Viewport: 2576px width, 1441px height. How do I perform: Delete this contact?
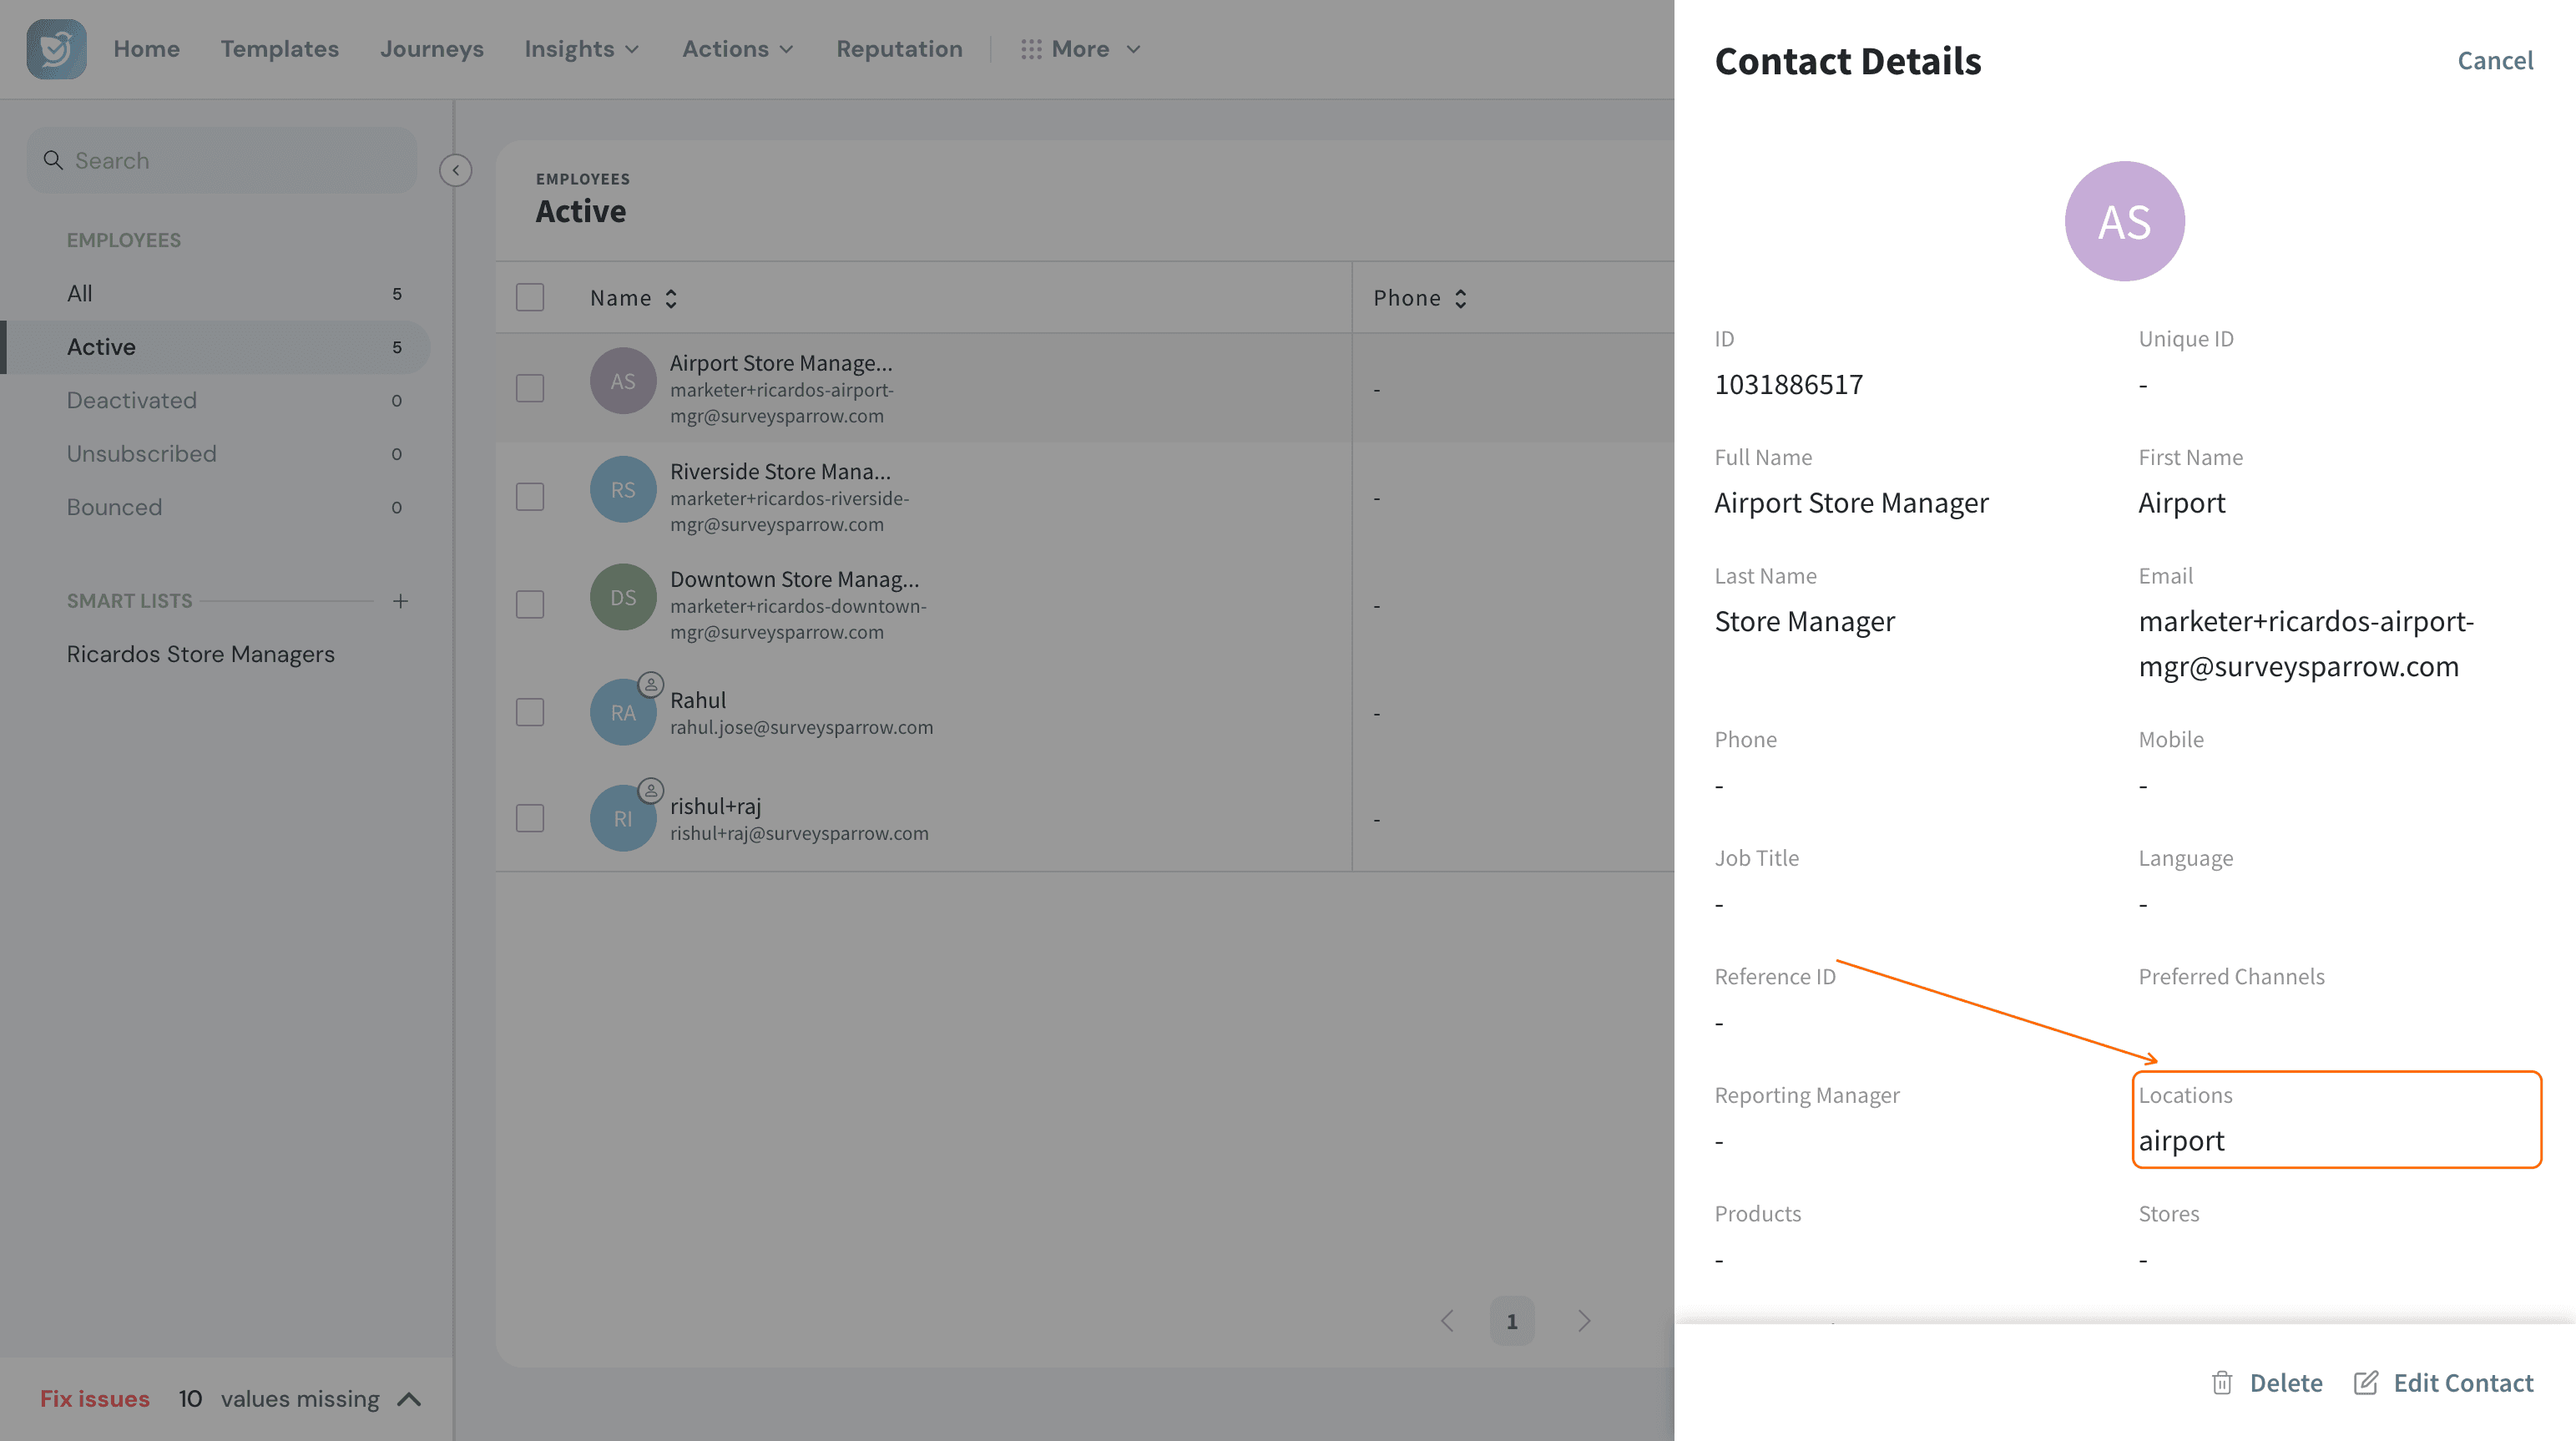[x=2267, y=1383]
